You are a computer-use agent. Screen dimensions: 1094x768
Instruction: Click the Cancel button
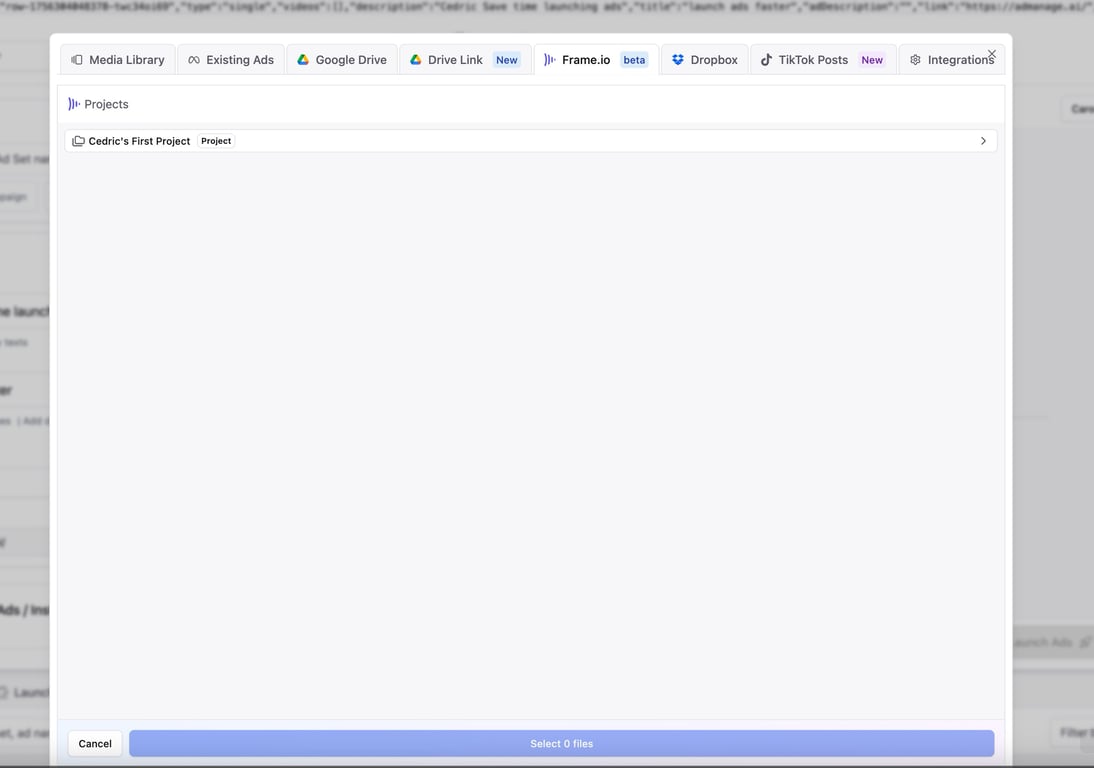click(95, 744)
